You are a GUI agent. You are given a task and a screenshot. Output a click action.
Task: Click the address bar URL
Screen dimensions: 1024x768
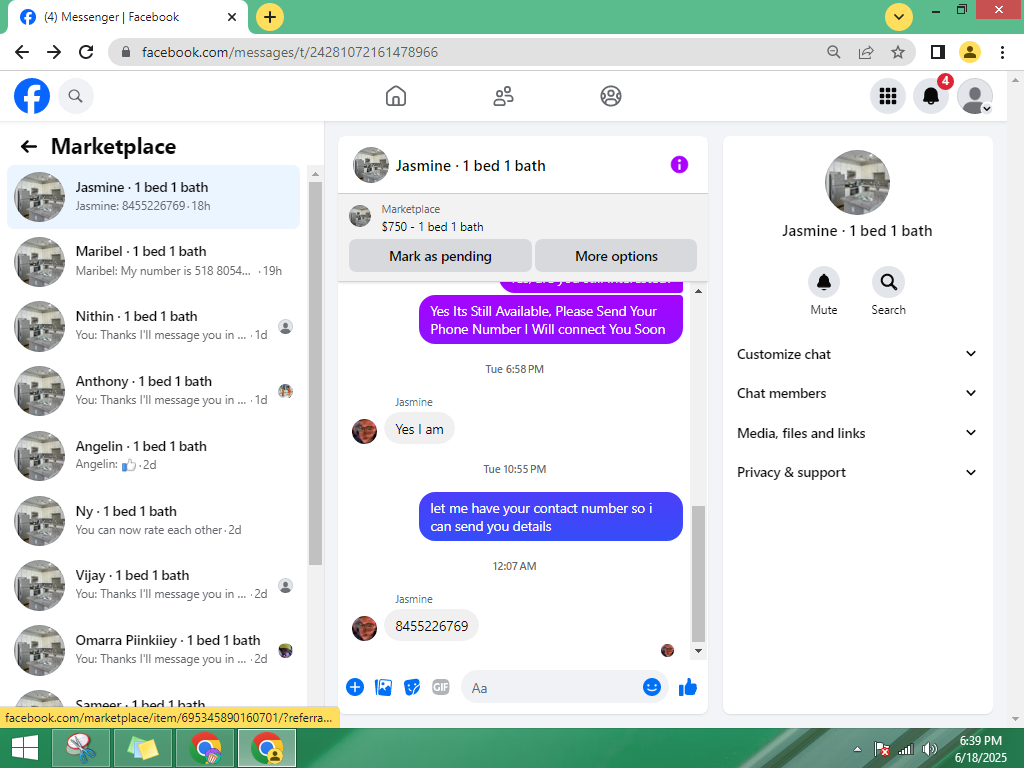[290, 52]
